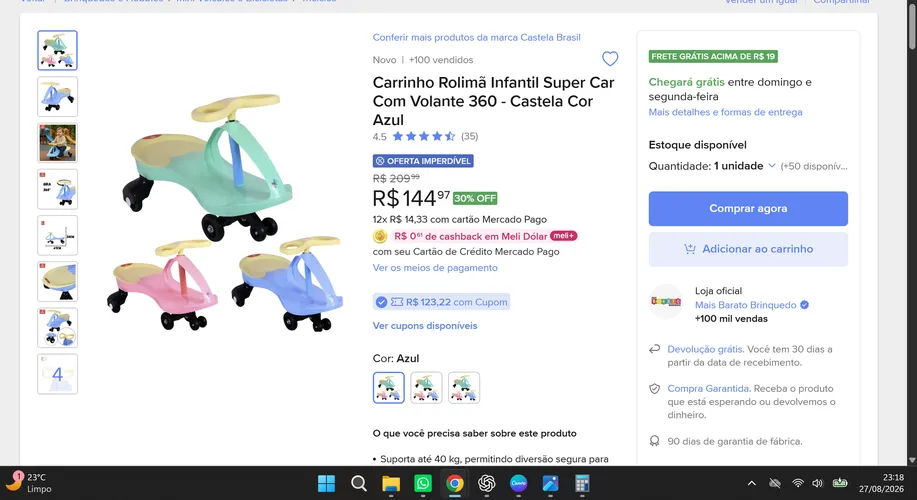Select fourth thumbnail showing 360 steering
Image resolution: width=917 pixels, height=500 pixels.
click(x=57, y=189)
